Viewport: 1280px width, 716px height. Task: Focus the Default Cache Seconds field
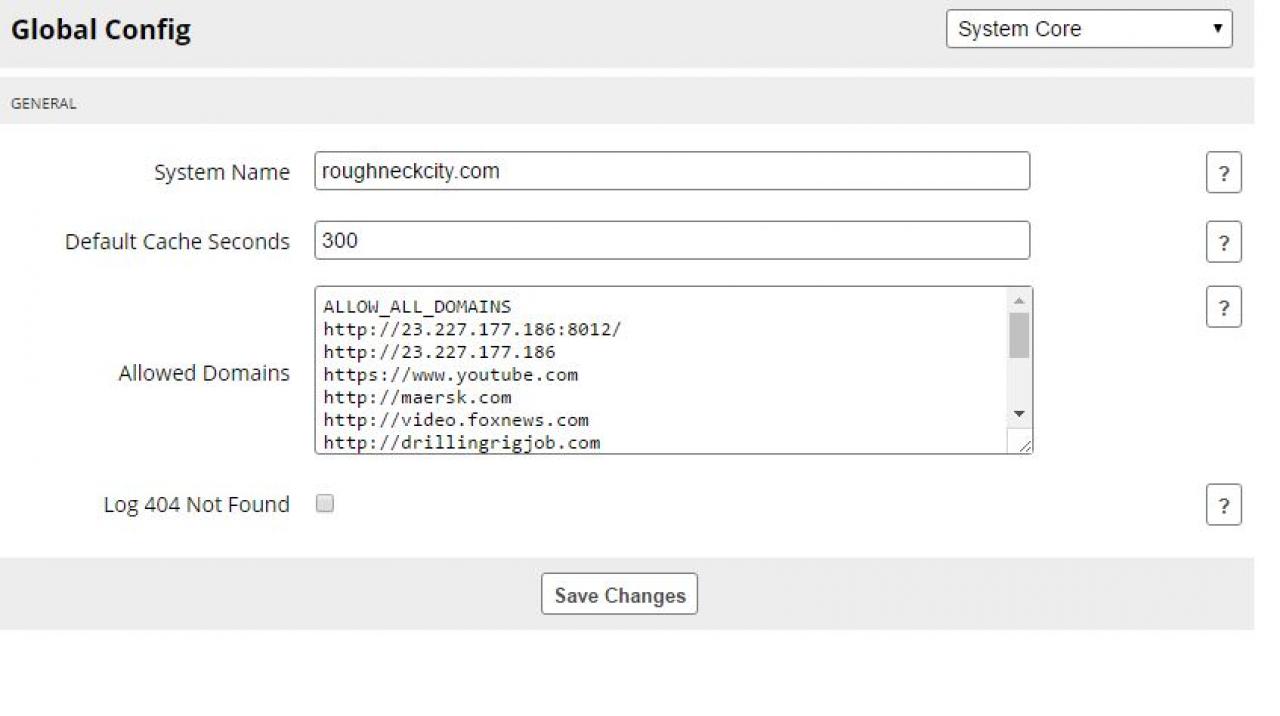coord(671,241)
